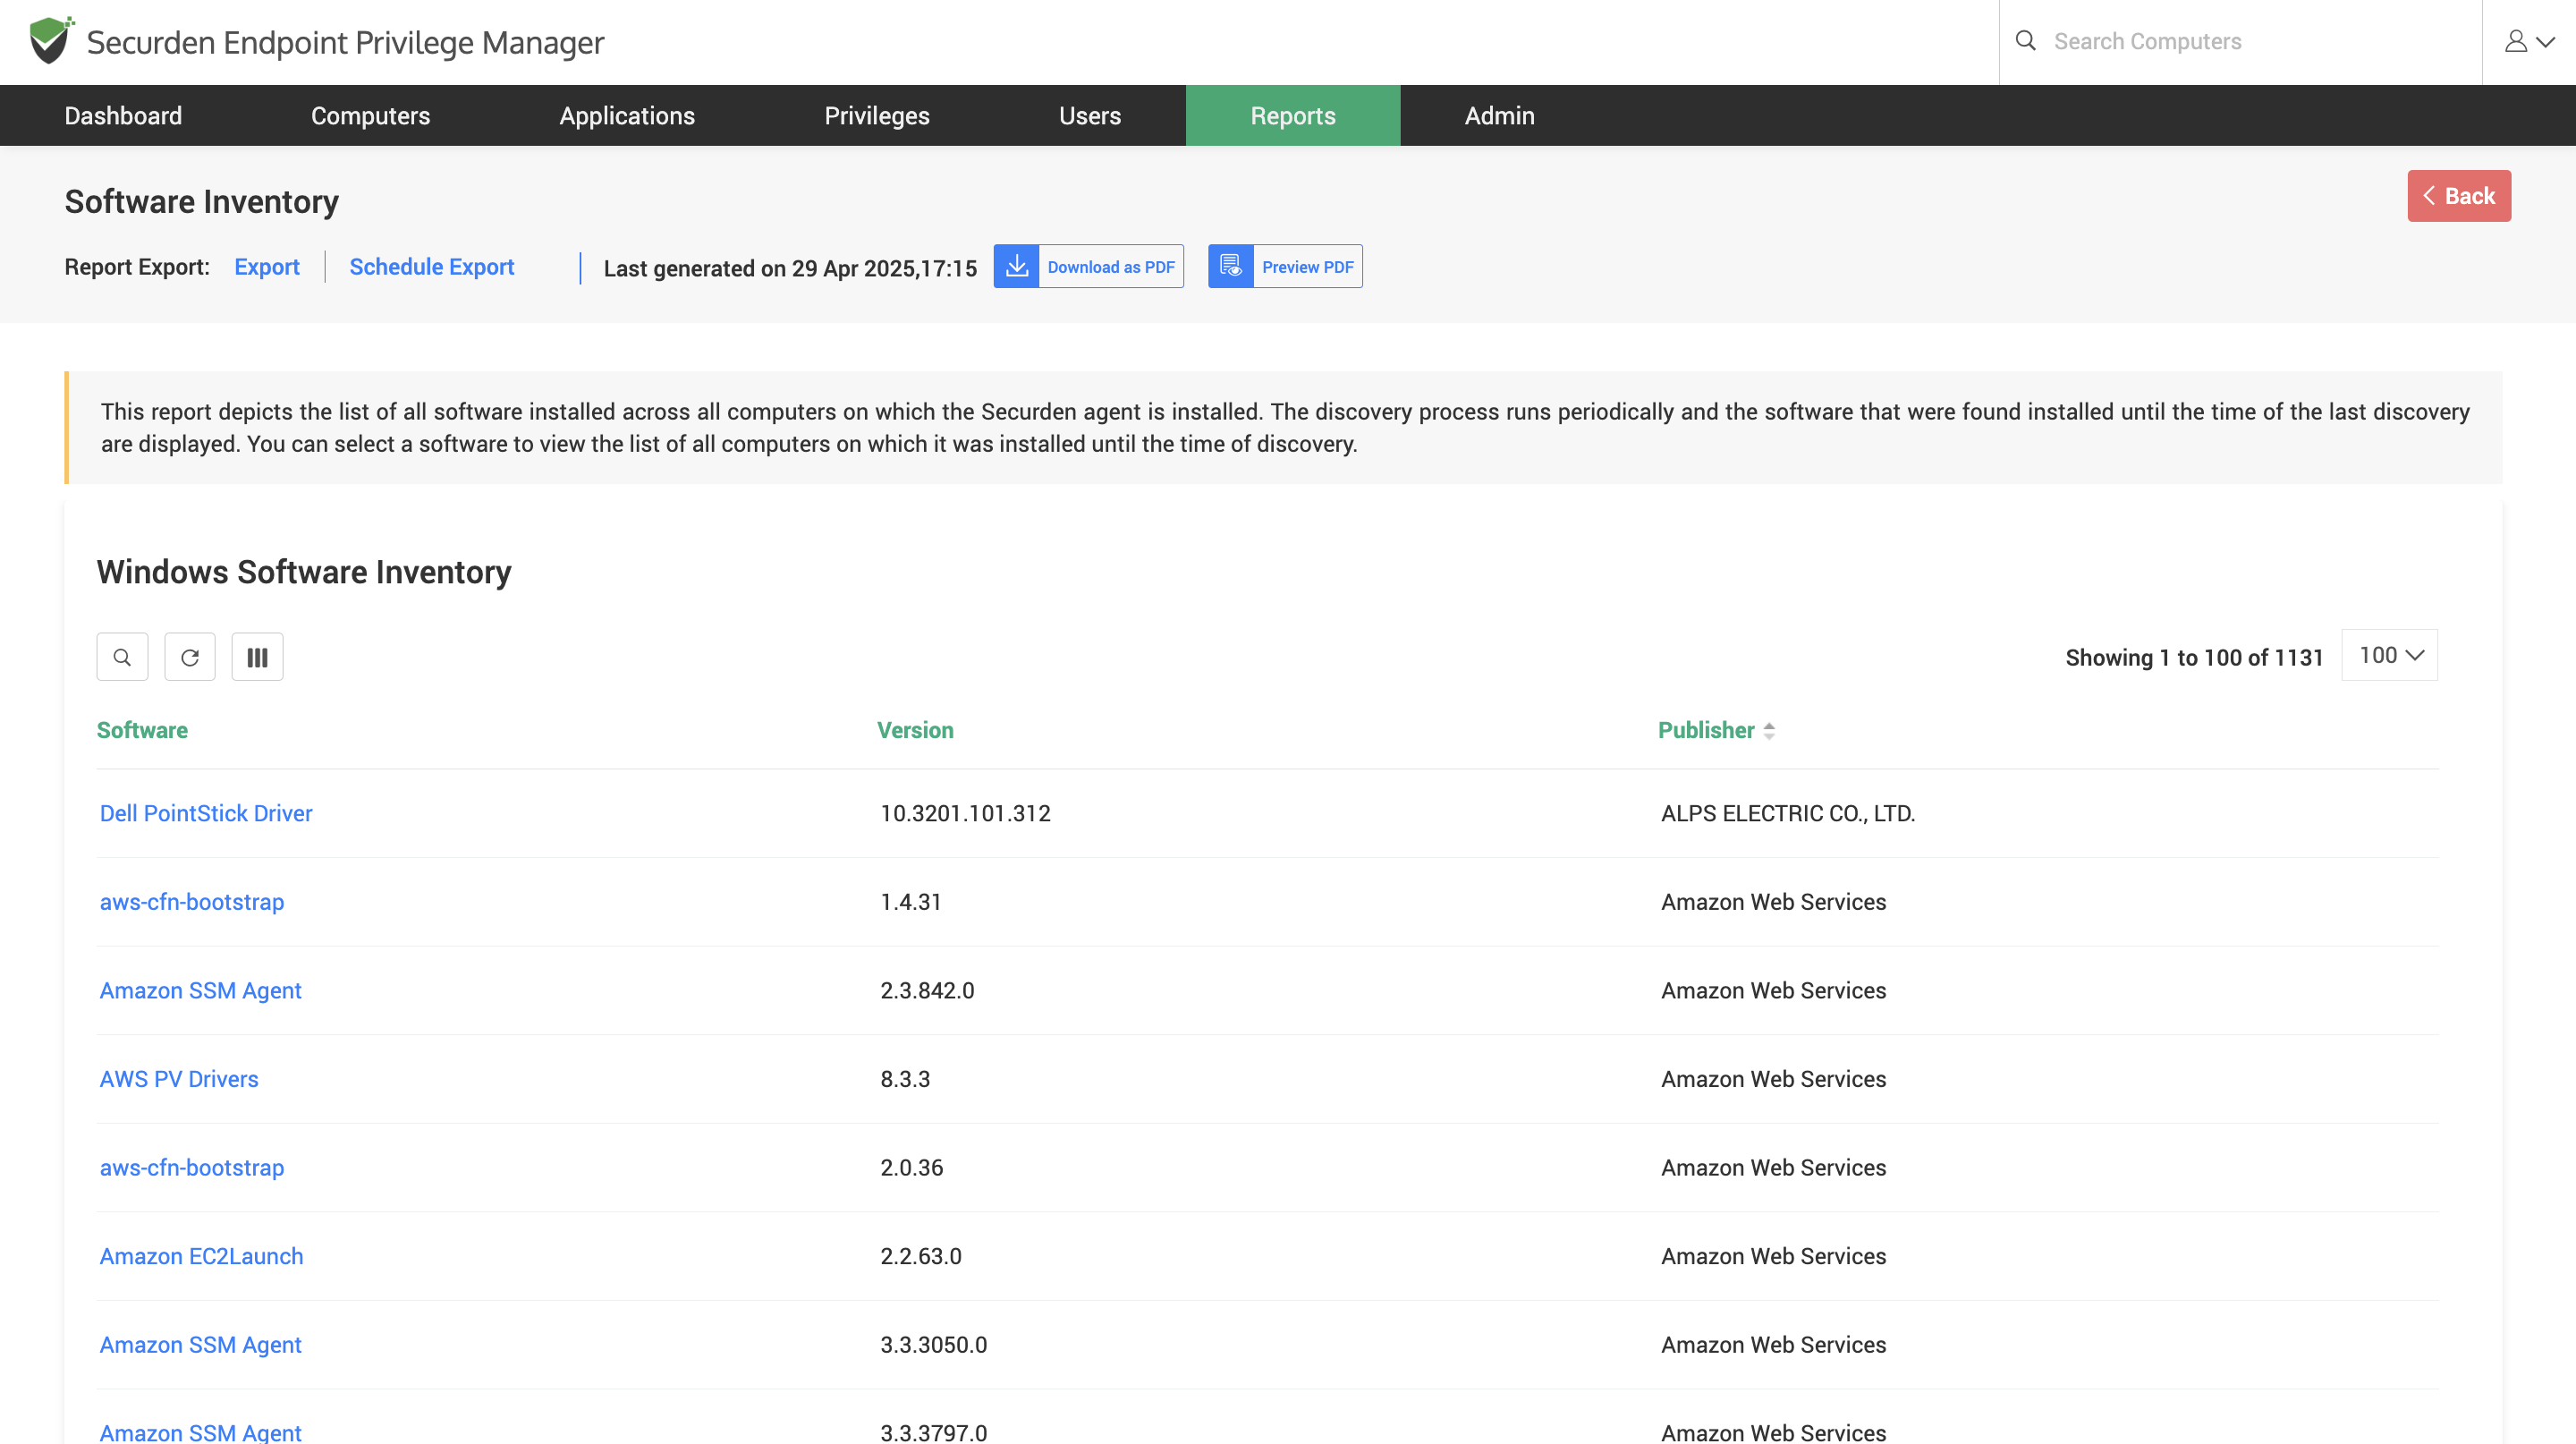Open the Privileges tab
Viewport: 2576px width, 1444px height.
pos(877,115)
